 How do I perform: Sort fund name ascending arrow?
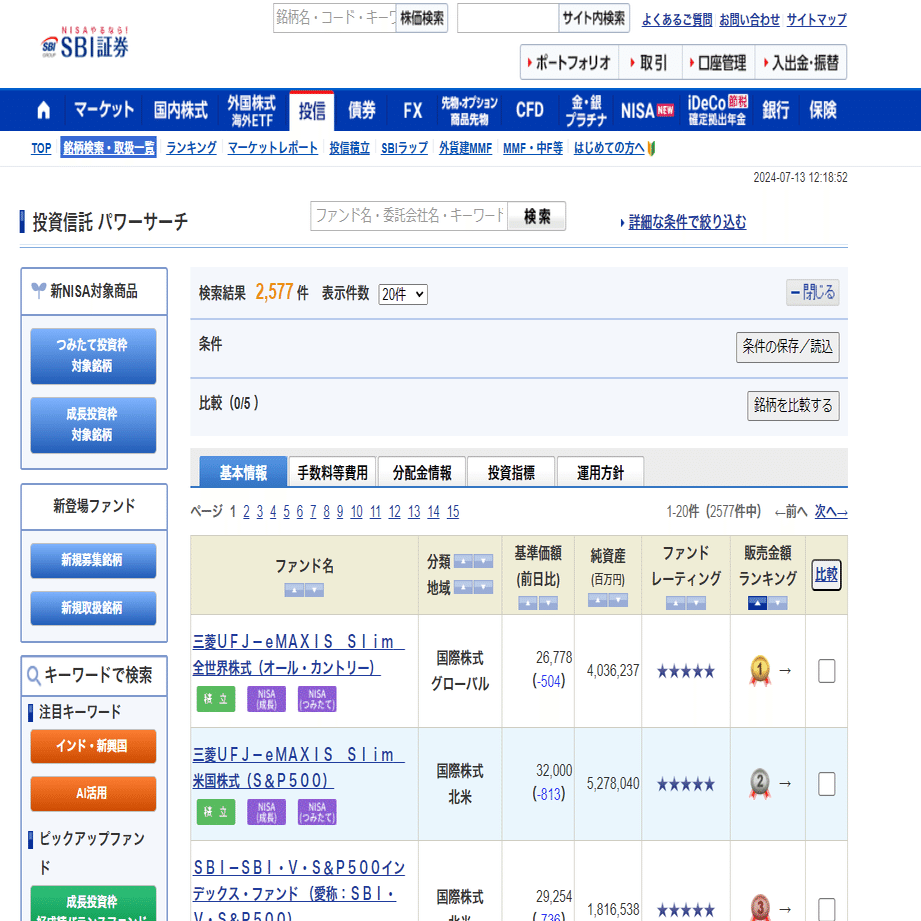(294, 590)
